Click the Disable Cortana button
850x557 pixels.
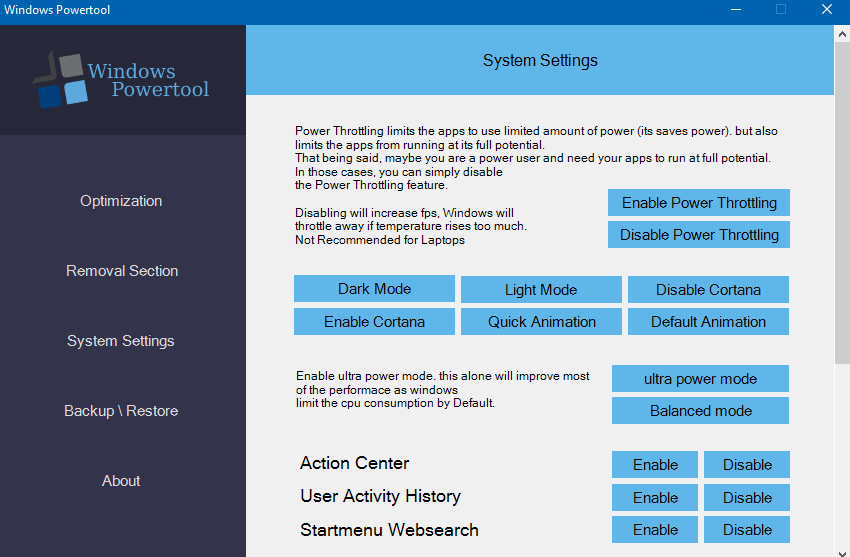(708, 289)
